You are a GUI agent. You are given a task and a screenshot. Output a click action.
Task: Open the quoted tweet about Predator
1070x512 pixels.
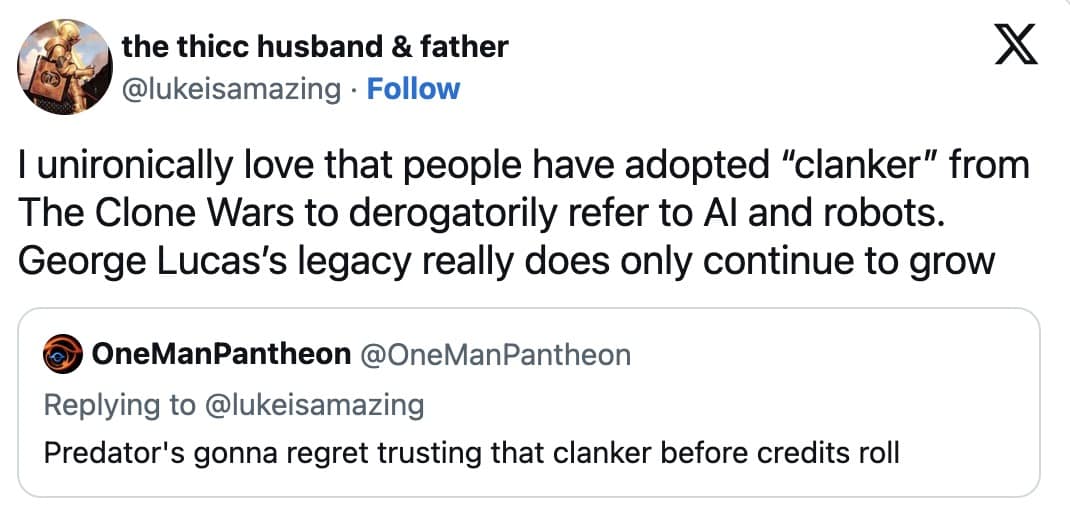coord(528,452)
